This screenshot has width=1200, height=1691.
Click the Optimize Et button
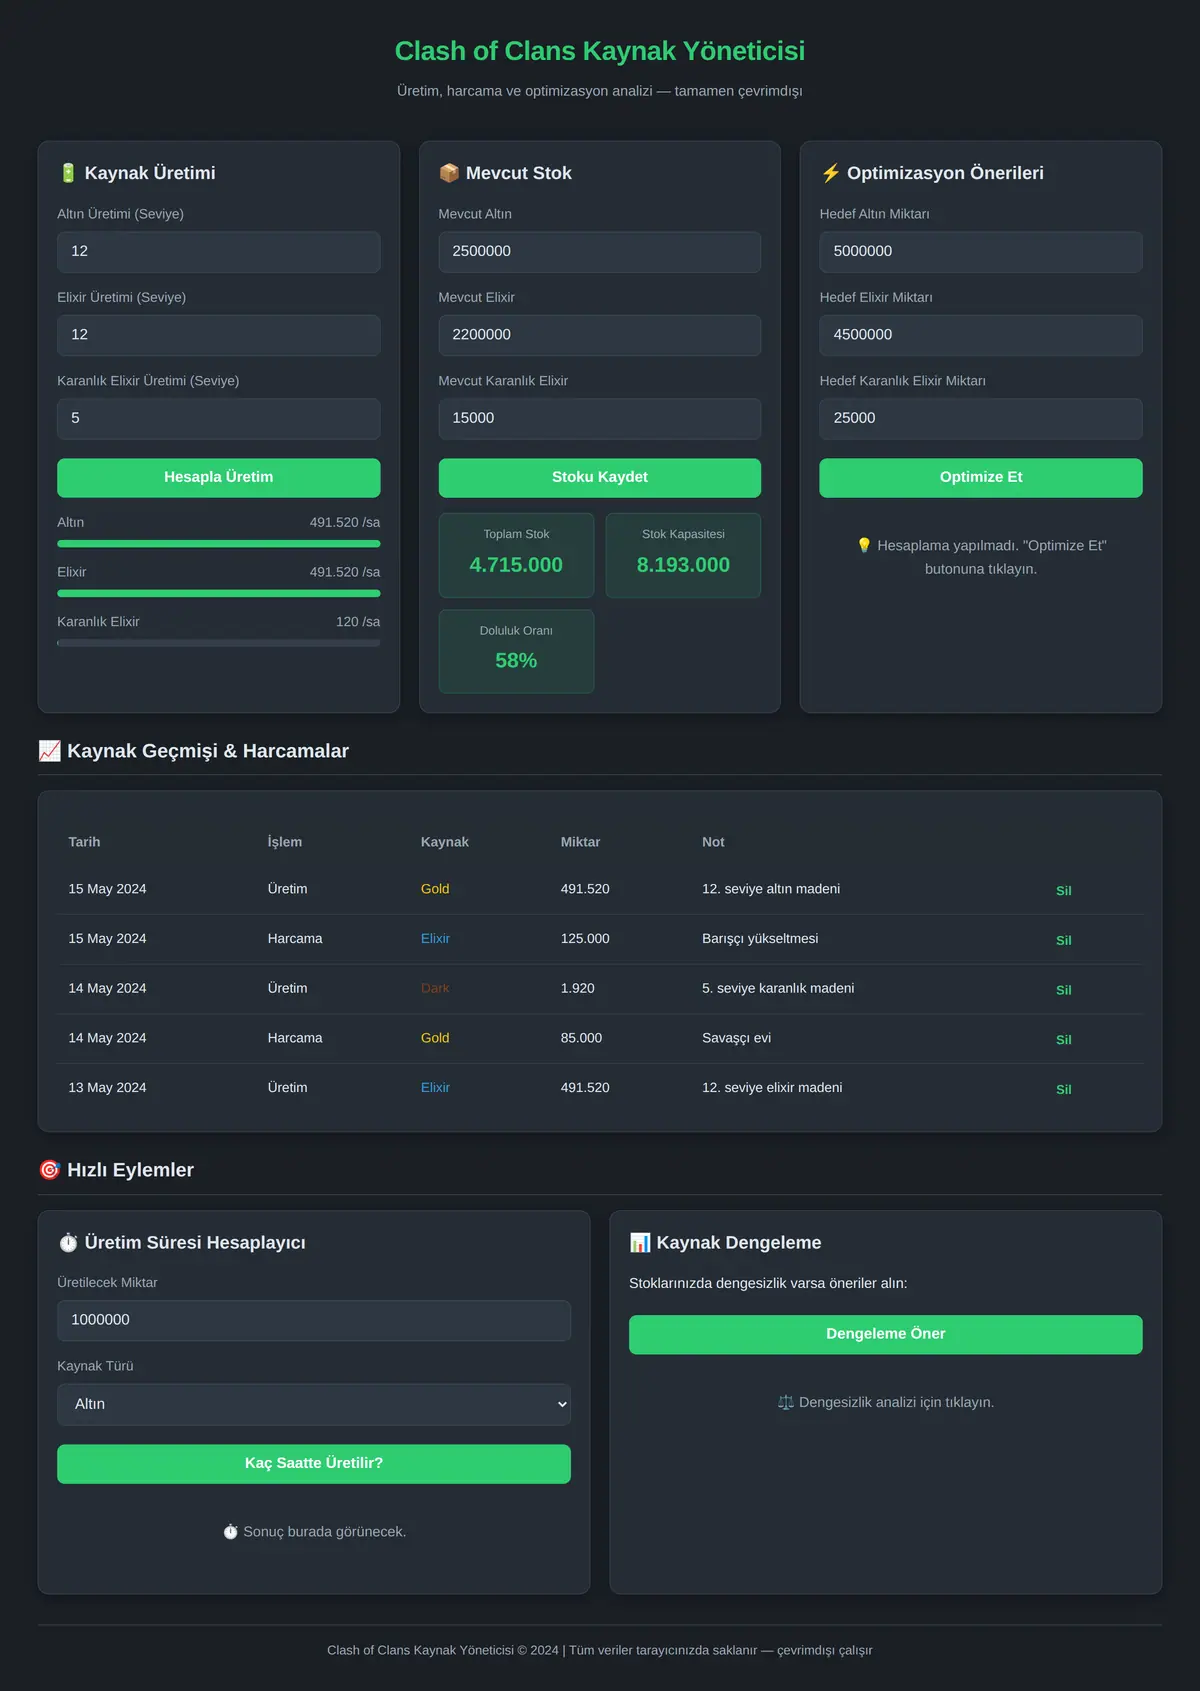tap(981, 478)
